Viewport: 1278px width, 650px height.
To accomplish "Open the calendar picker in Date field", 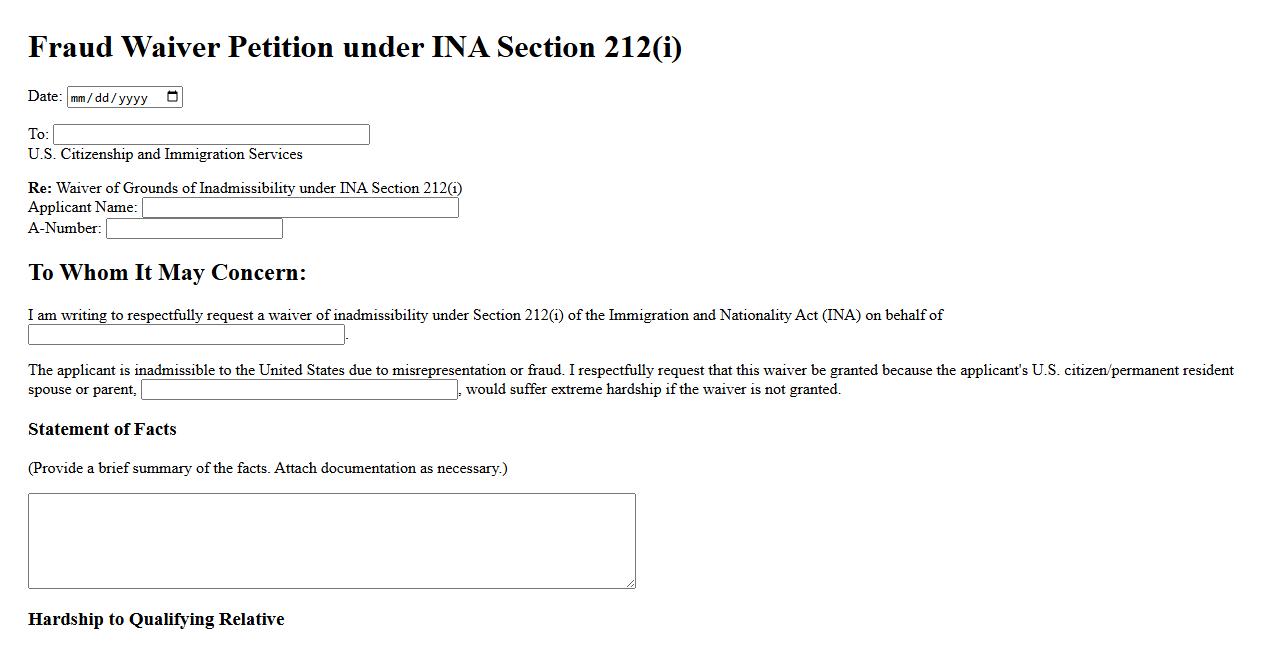I will coord(173,97).
